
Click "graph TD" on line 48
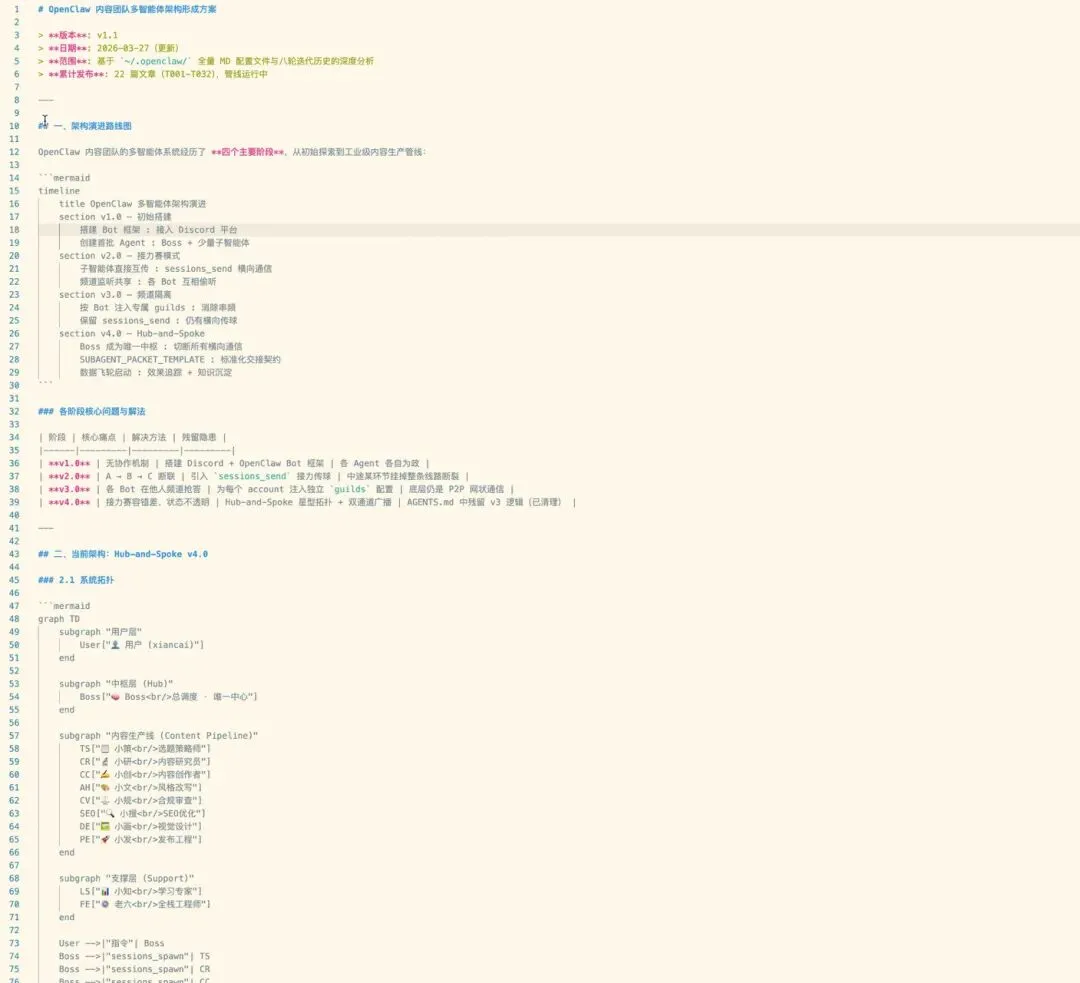tap(59, 619)
